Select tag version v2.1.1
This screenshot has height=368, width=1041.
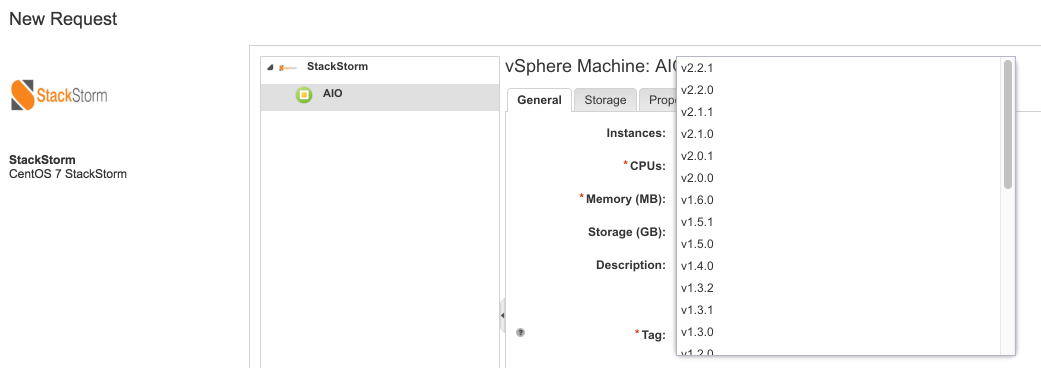(839, 112)
